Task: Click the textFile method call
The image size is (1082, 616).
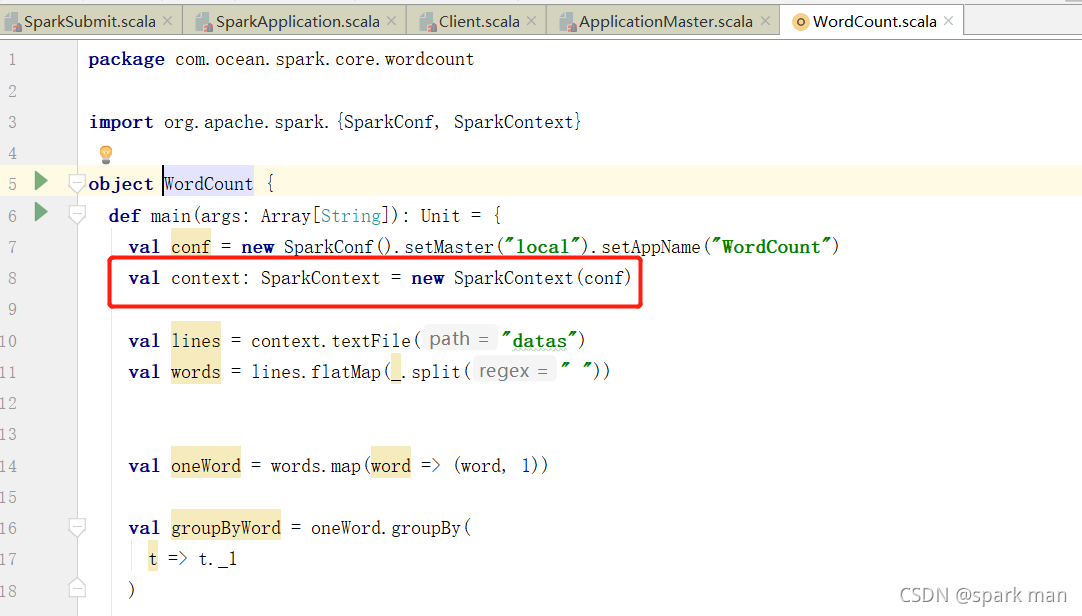Action: click(371, 341)
